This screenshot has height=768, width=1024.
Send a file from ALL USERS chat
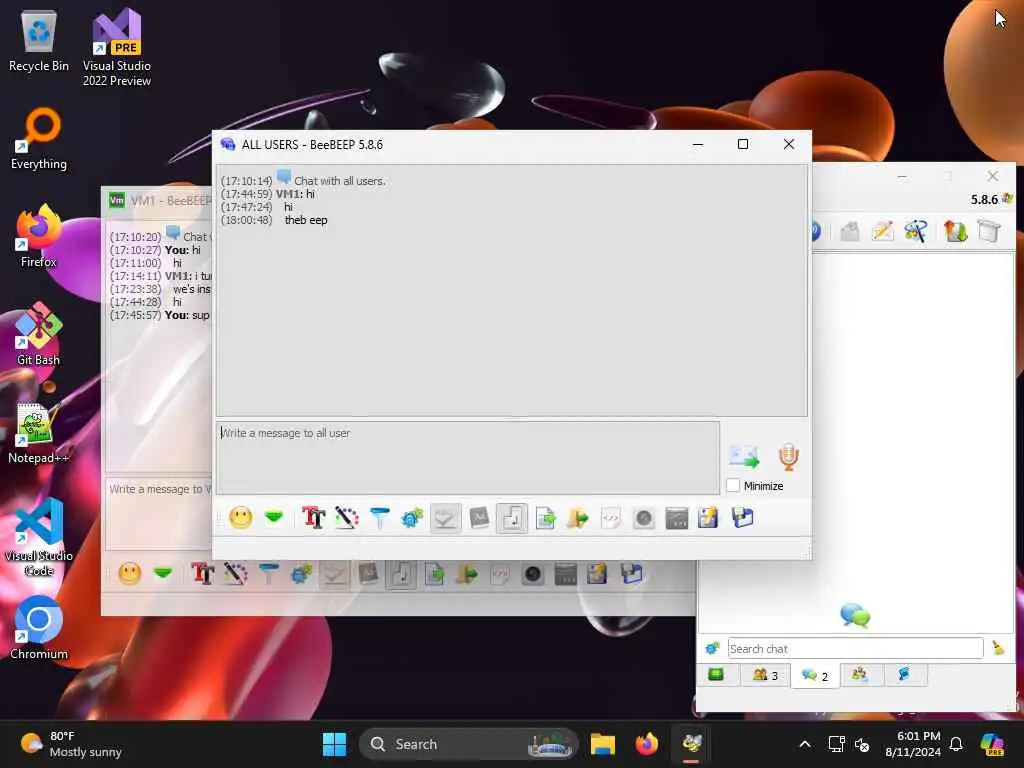545,519
